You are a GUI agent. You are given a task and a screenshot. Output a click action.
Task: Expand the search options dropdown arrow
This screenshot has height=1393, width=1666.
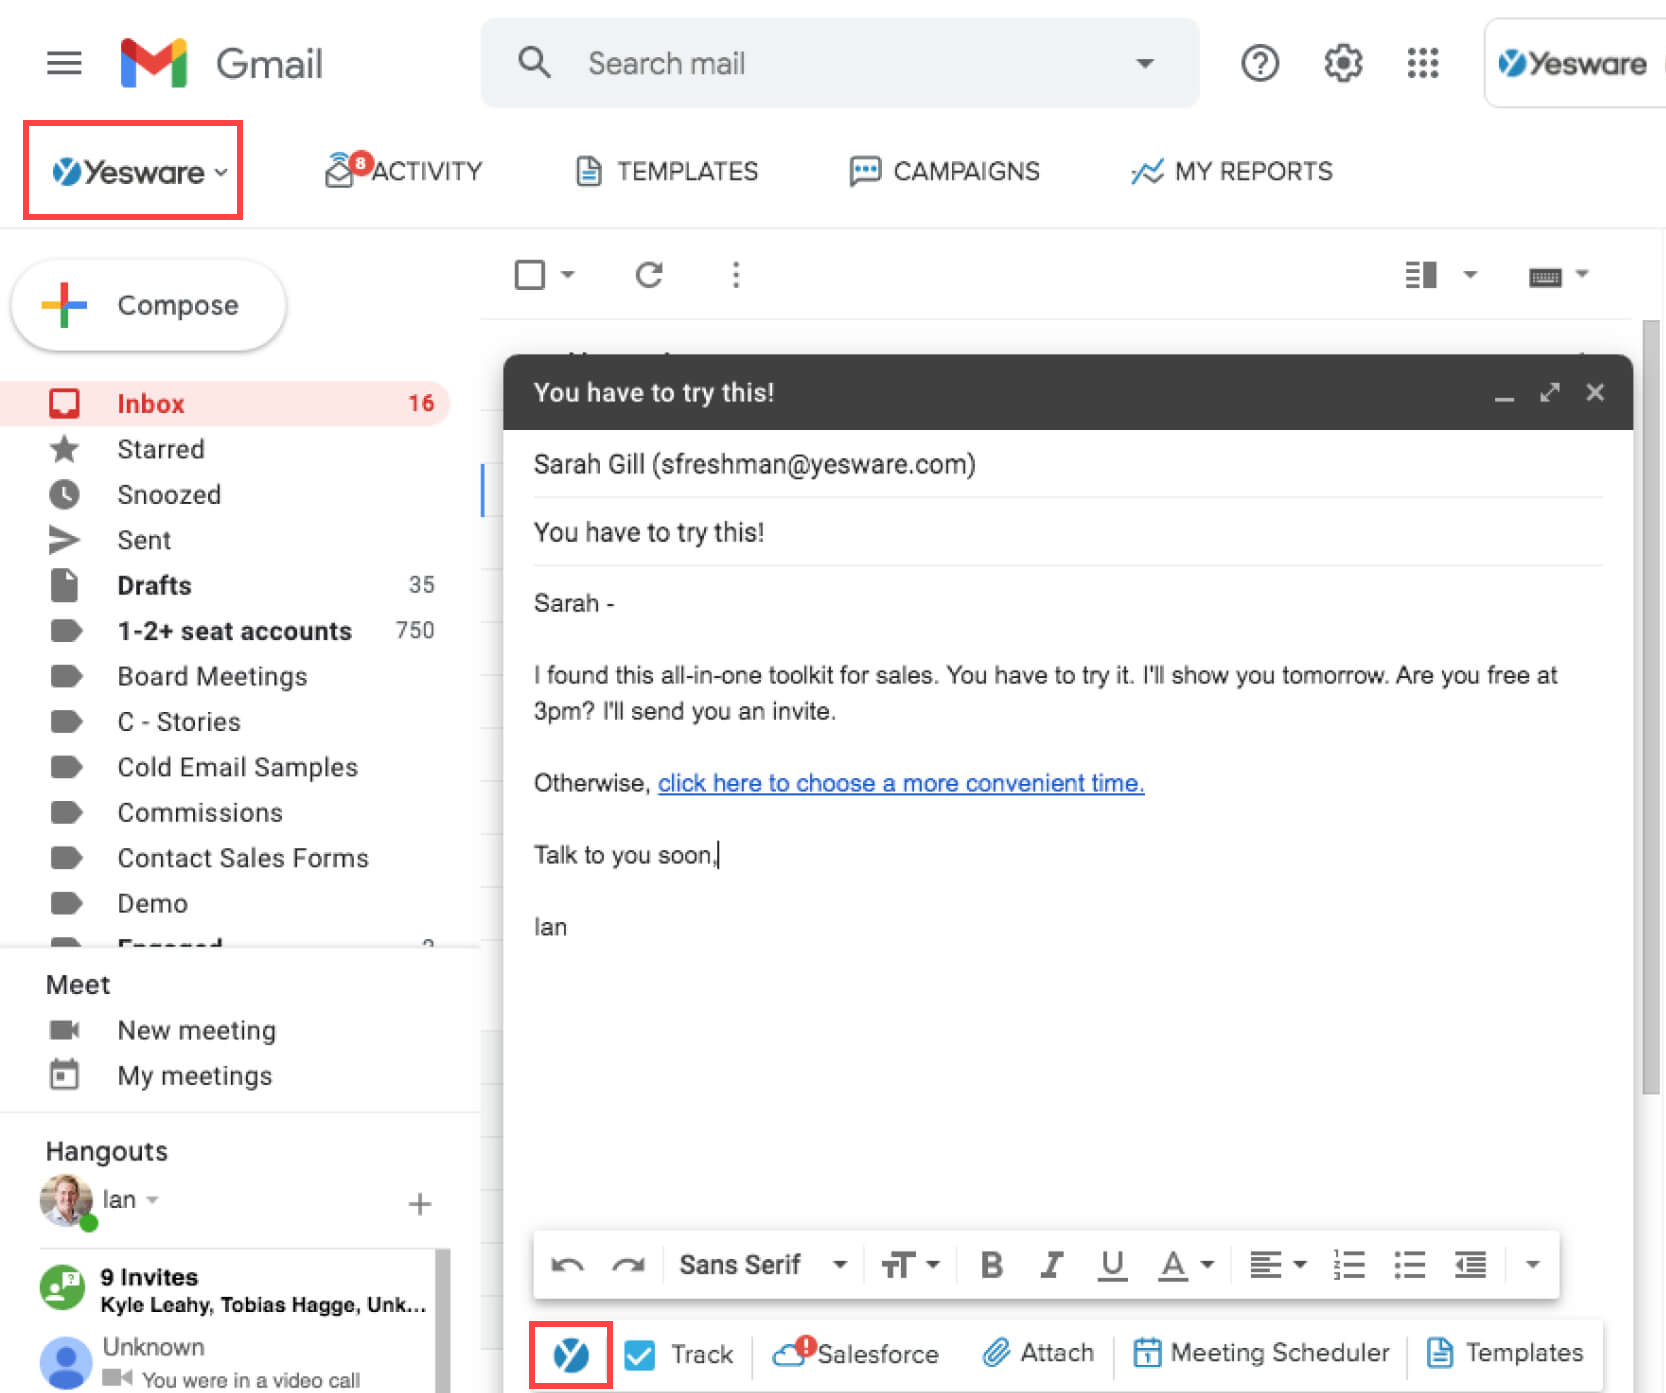(x=1145, y=64)
